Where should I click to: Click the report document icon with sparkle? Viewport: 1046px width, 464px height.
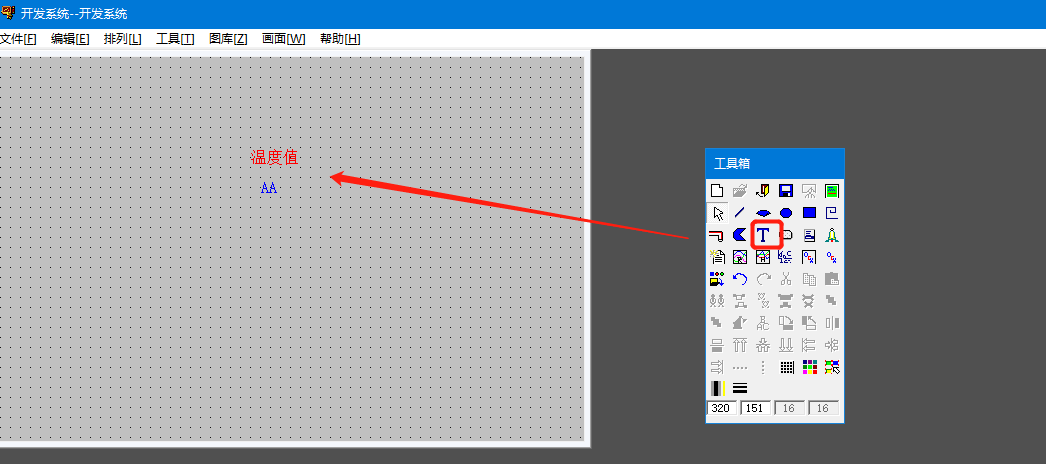tap(717, 257)
